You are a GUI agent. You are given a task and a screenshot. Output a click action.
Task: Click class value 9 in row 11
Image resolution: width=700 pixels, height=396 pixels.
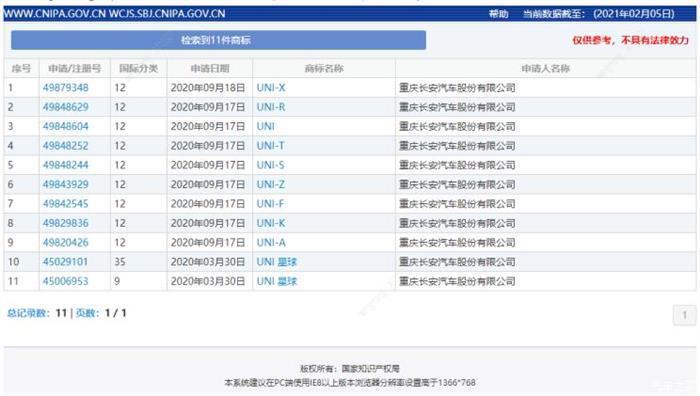point(117,281)
